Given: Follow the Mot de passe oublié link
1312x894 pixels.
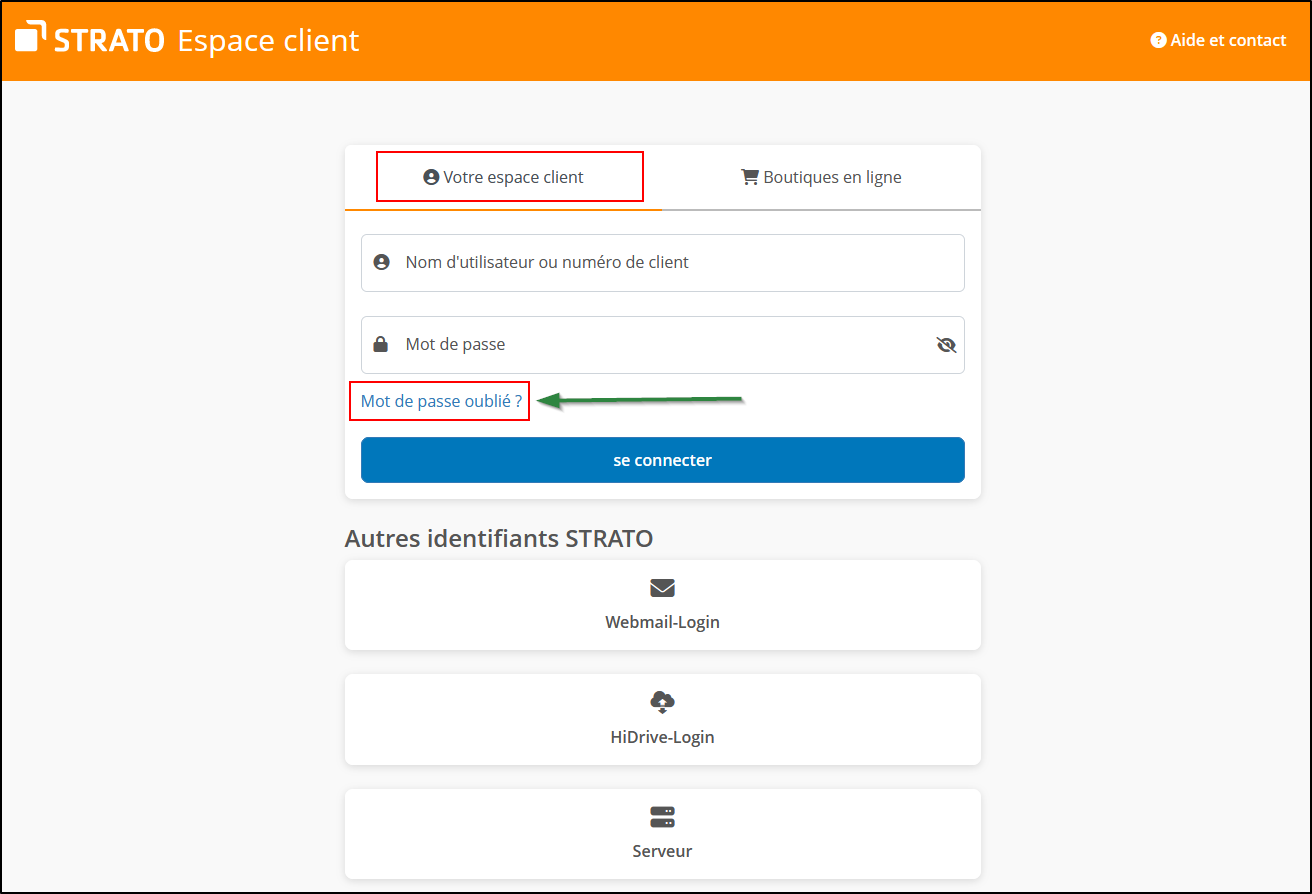Looking at the screenshot, I should [441, 401].
